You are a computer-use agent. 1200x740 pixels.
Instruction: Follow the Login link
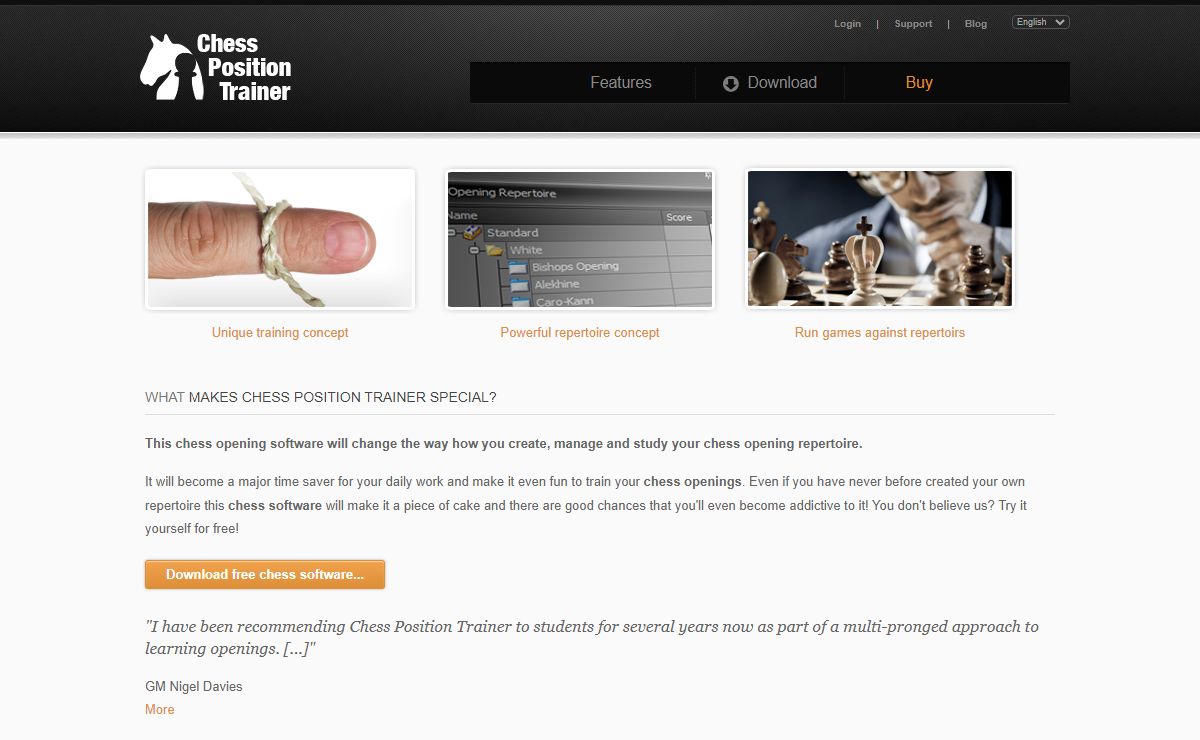coord(847,24)
